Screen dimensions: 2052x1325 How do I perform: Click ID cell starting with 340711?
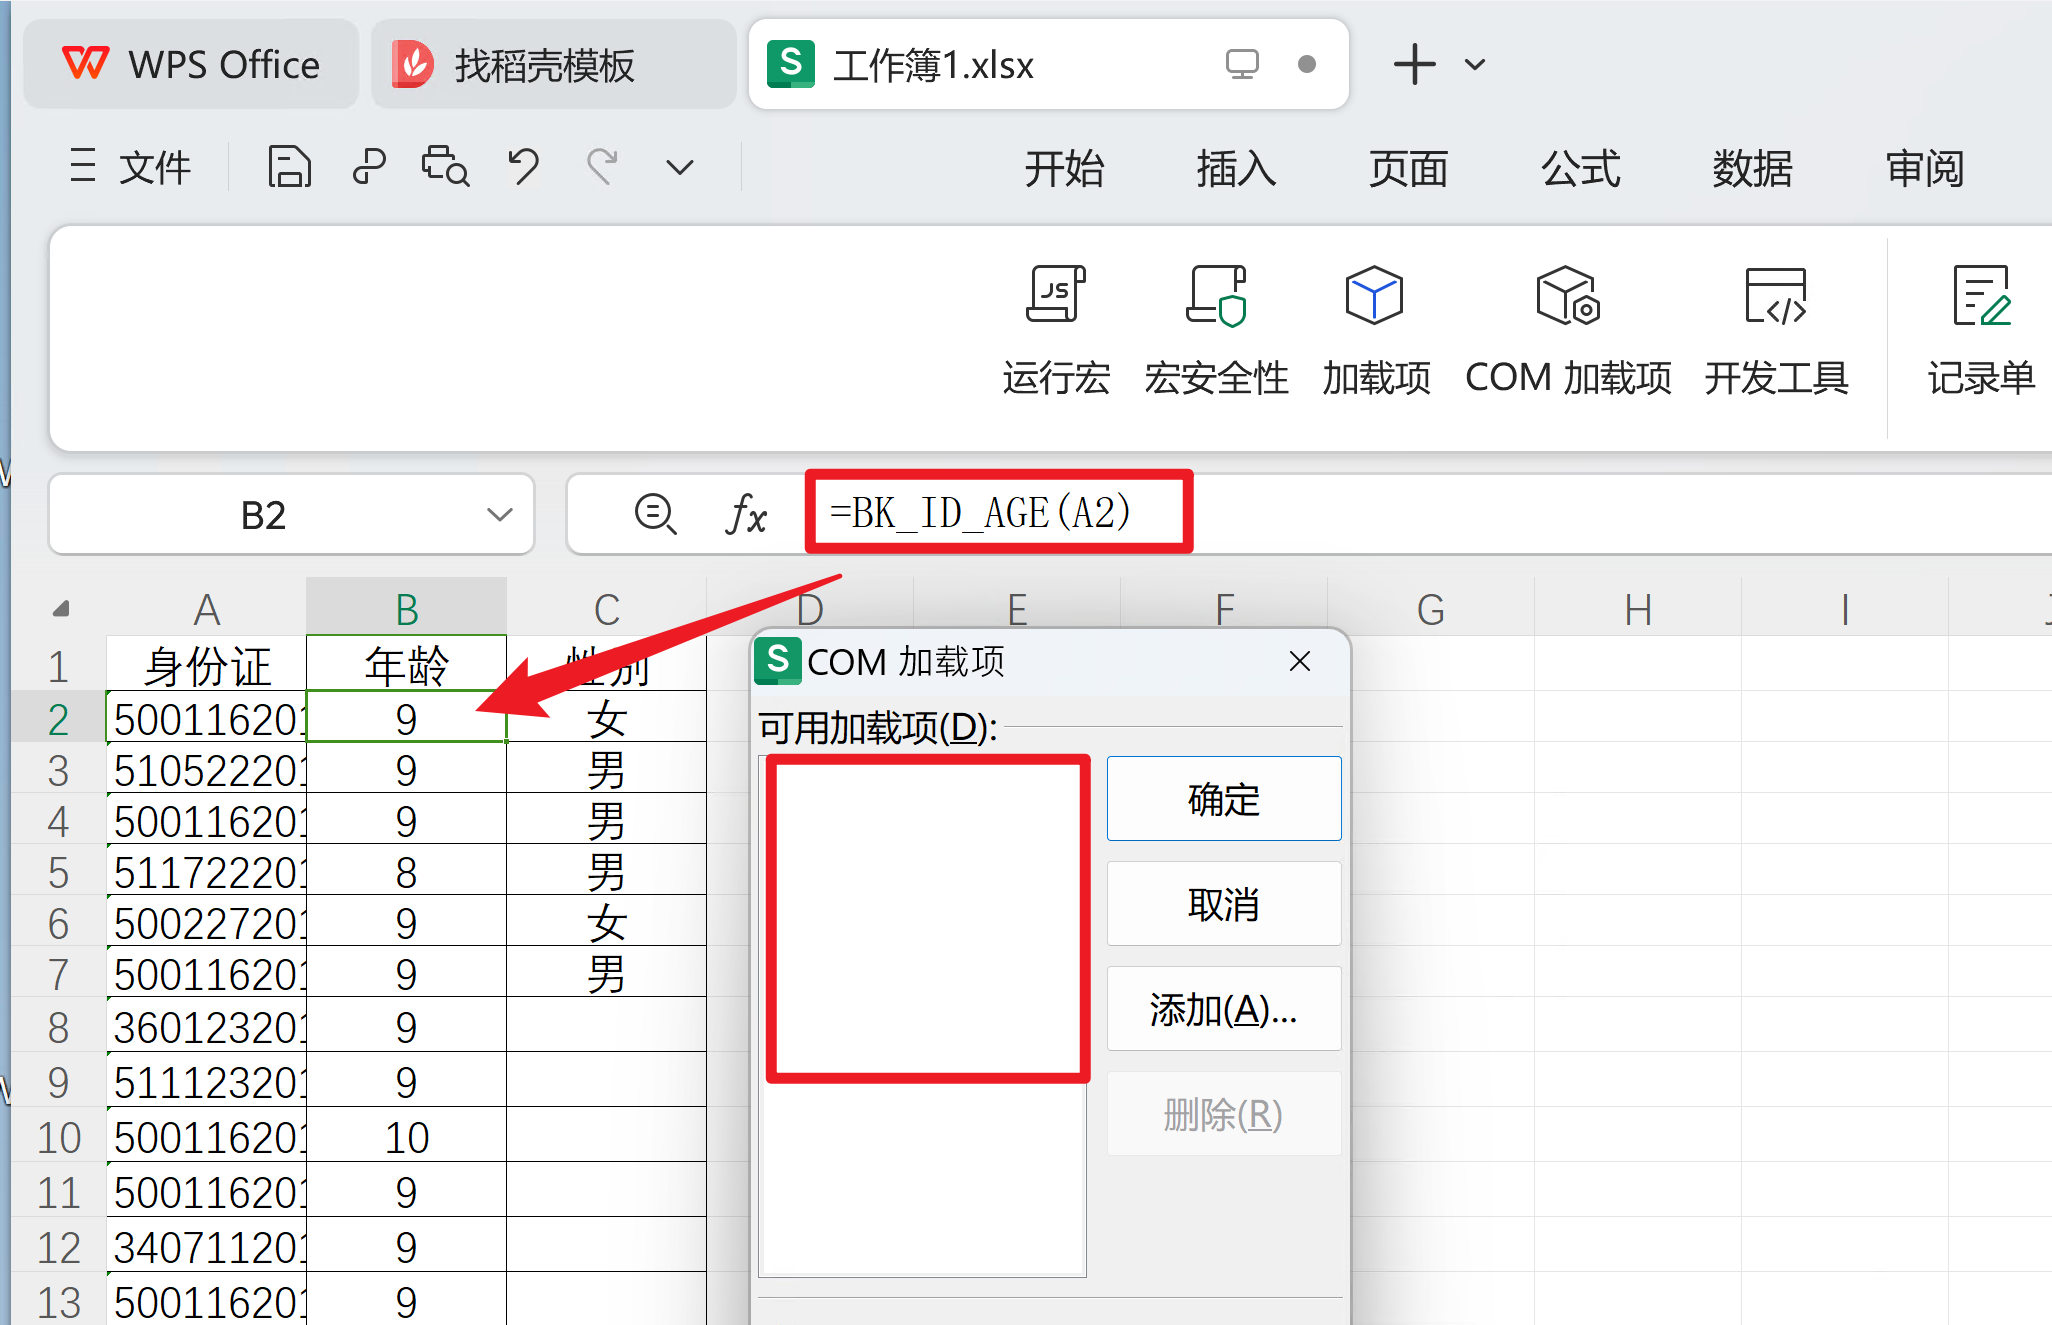click(x=207, y=1247)
